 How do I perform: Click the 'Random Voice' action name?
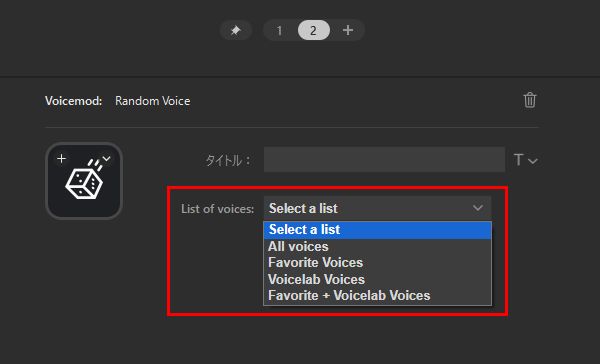(153, 101)
